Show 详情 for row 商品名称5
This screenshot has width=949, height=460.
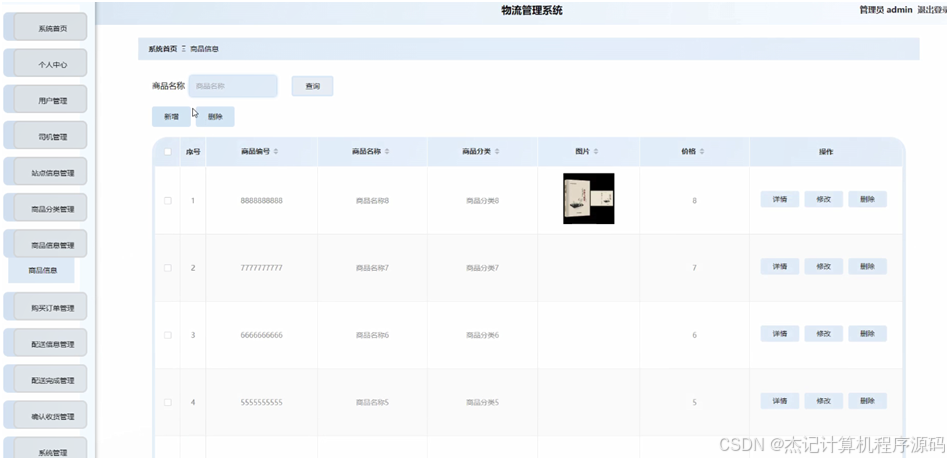click(780, 401)
